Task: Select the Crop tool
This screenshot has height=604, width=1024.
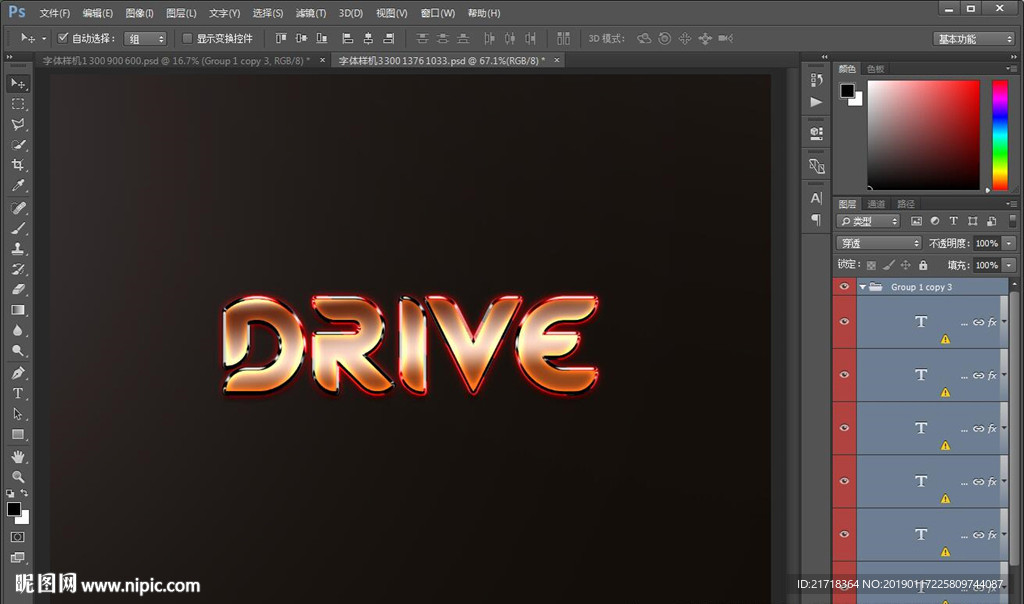Action: (18, 166)
